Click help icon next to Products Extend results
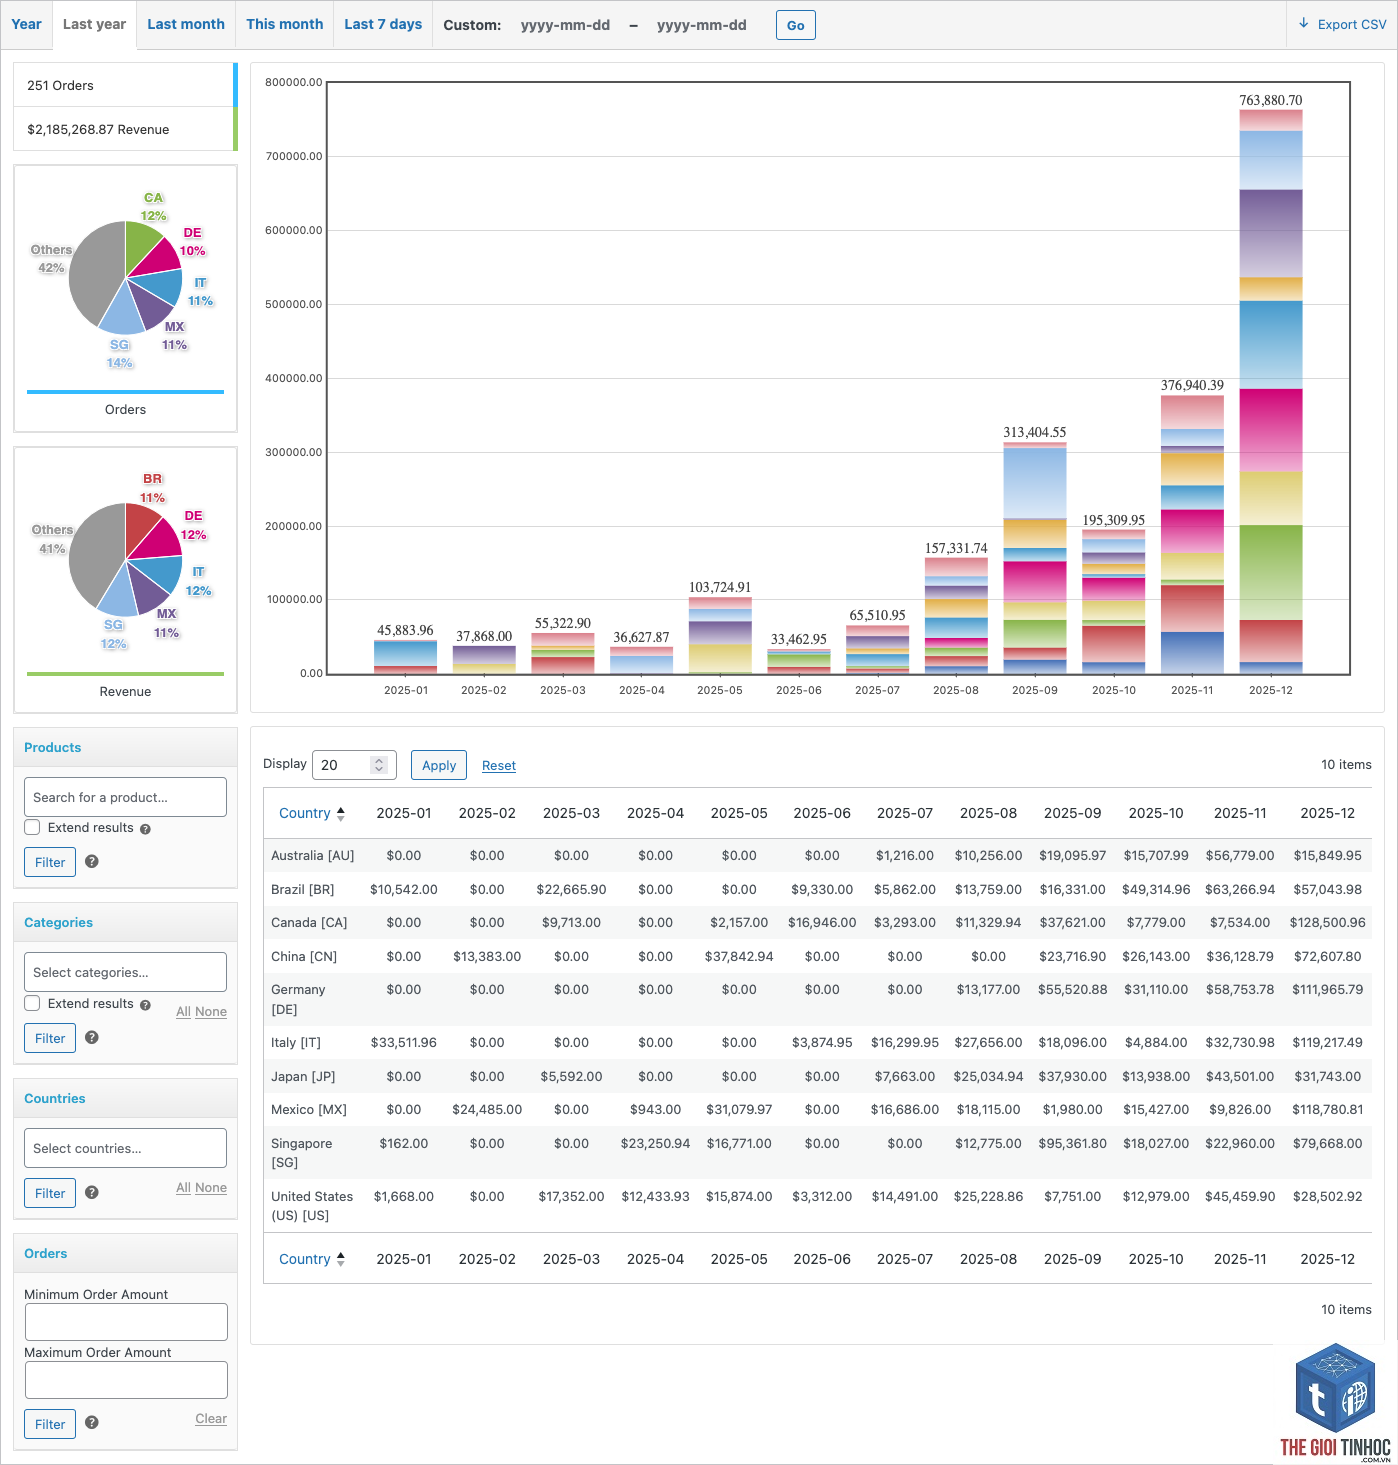The image size is (1398, 1465). coord(145,829)
